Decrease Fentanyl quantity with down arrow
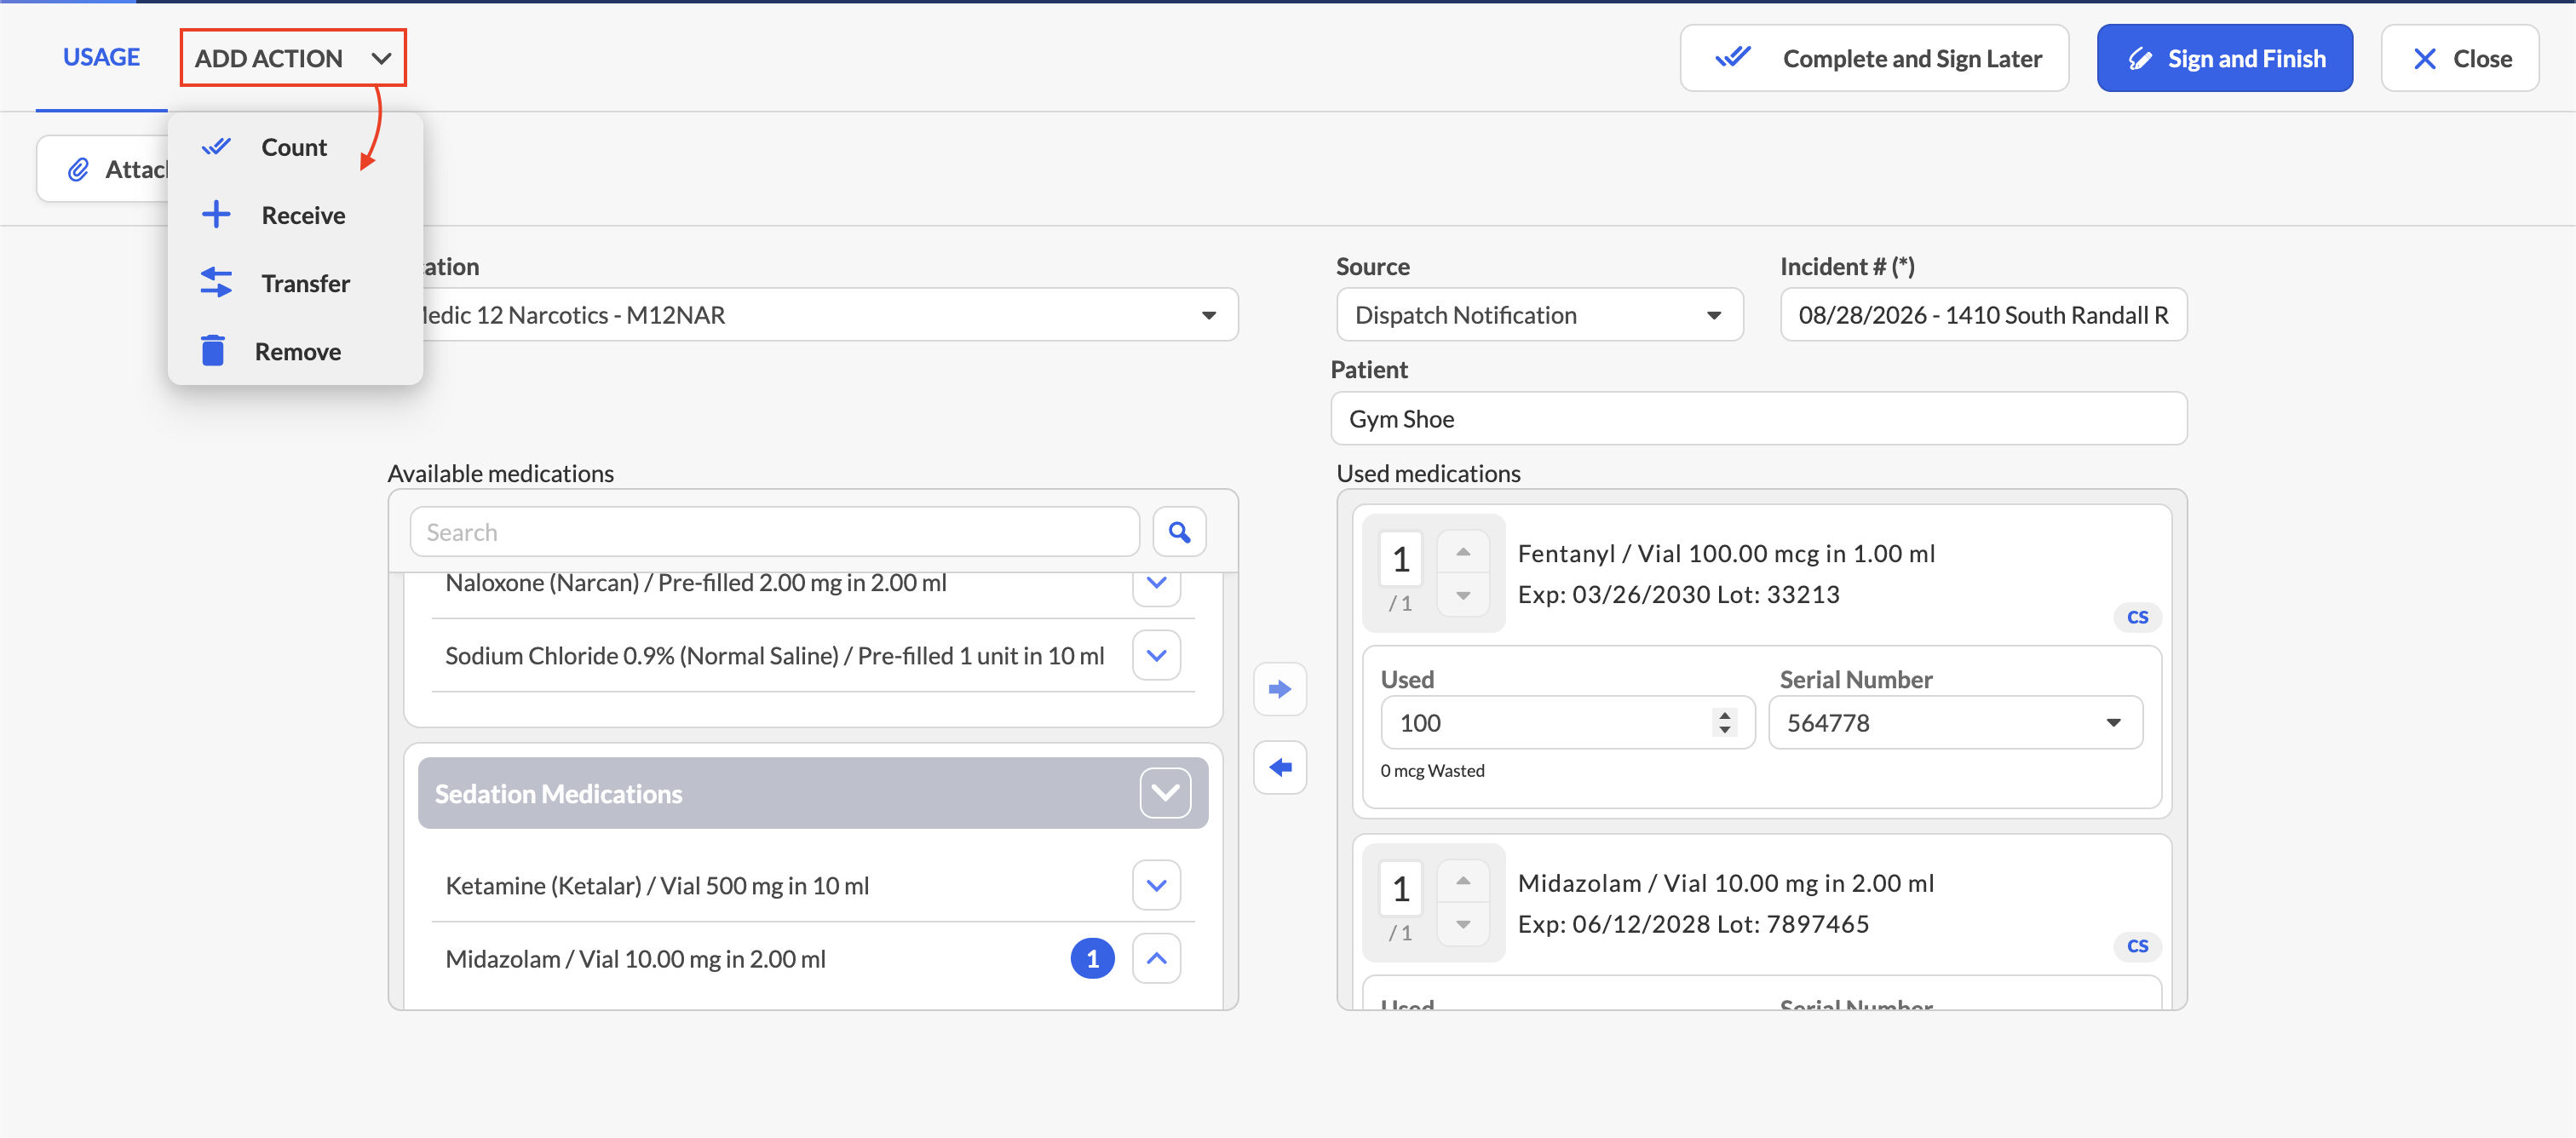2576x1138 pixels. coord(1463,595)
